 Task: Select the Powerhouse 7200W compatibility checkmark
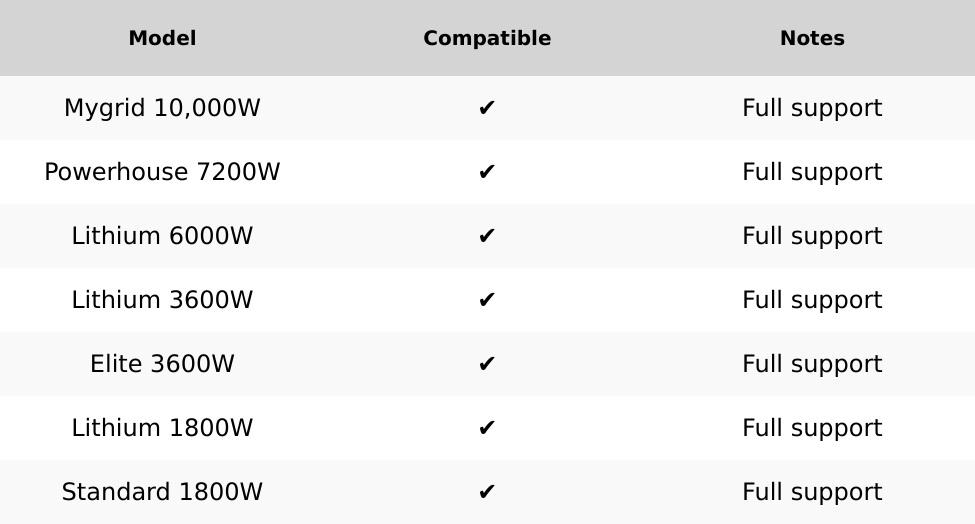coord(487,172)
